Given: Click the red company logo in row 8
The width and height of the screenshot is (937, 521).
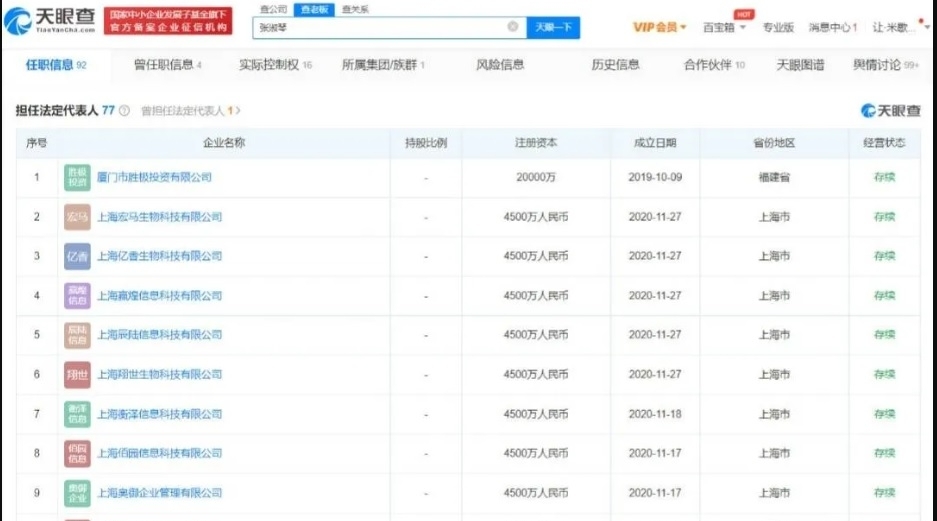Looking at the screenshot, I should tap(77, 453).
